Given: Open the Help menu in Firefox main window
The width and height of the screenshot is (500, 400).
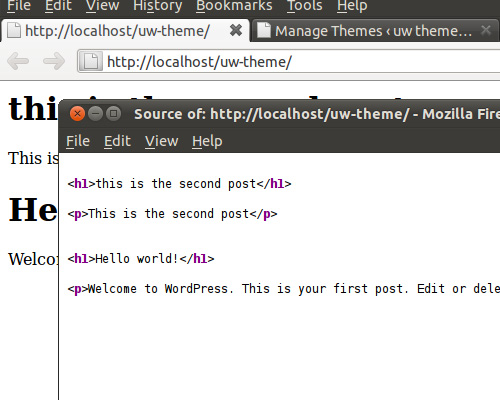Looking at the screenshot, I should point(352,6).
